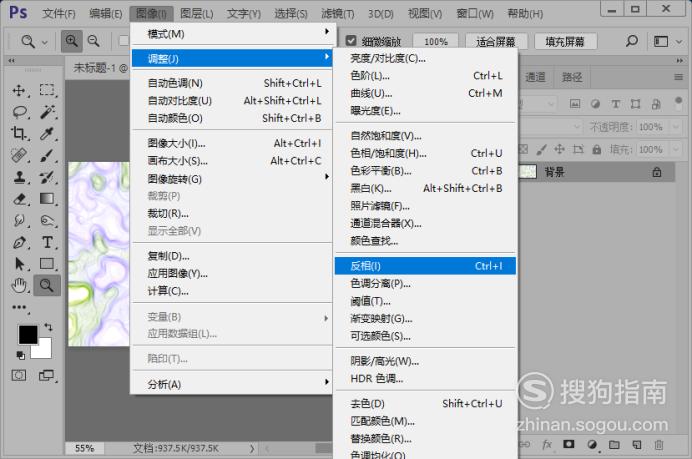Viewport: 692px width, 459px height.
Task: Choose Zoom Out in options bar
Action: pos(94,41)
